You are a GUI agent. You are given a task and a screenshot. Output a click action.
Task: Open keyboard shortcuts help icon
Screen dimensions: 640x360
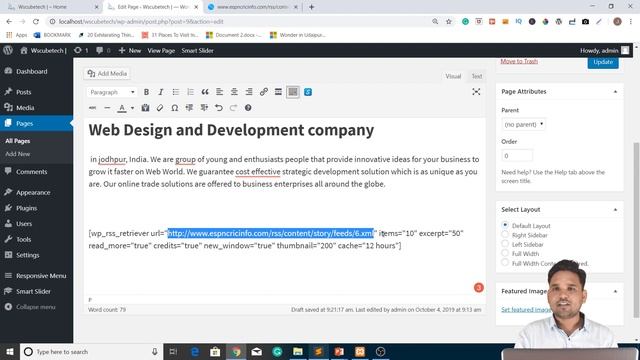248,108
